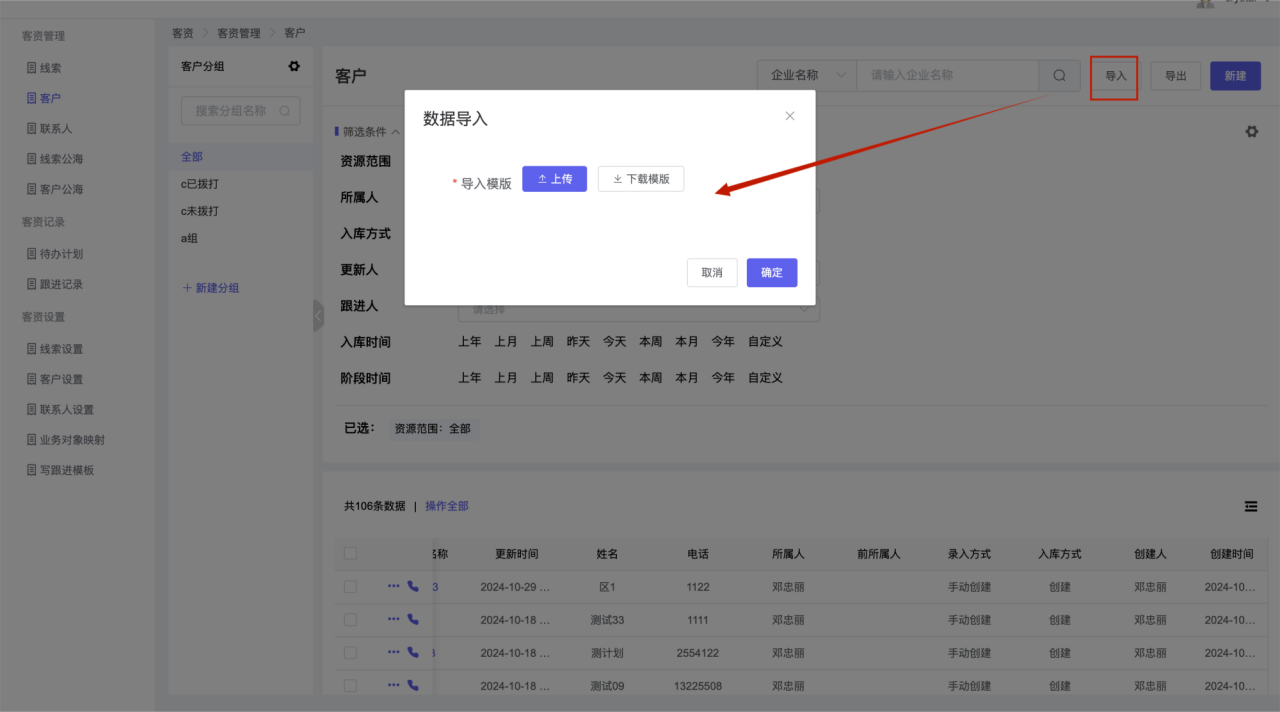Click the 导入 import button
1280x712 pixels.
(1115, 76)
